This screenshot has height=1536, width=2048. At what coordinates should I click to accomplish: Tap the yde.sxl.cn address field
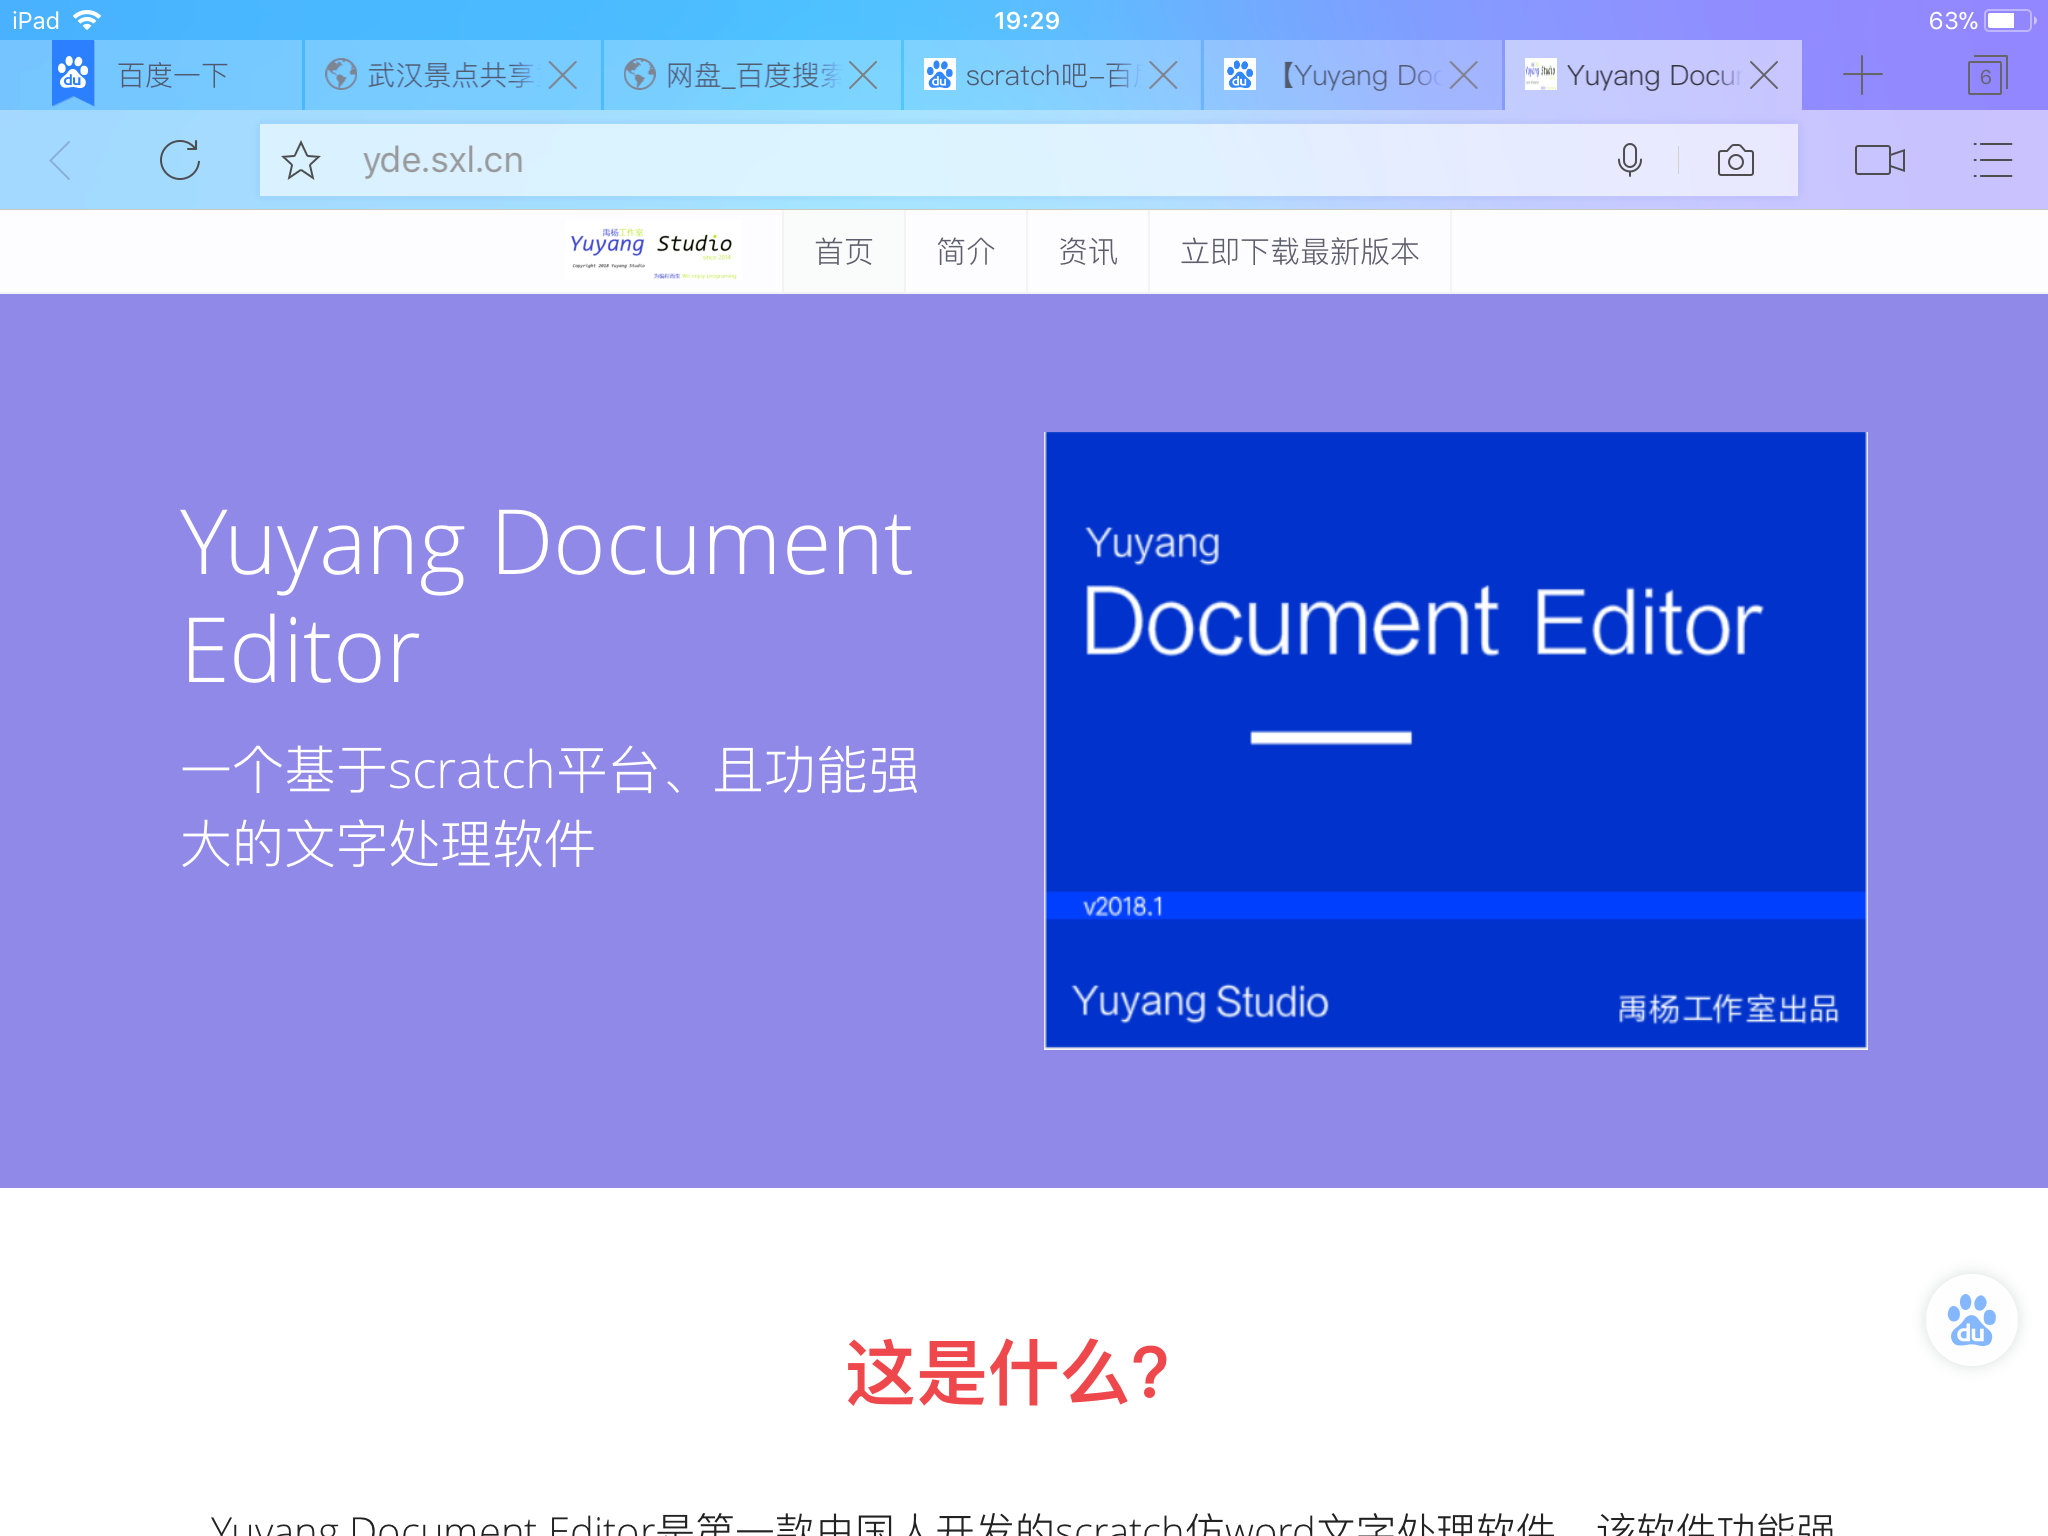[900, 160]
